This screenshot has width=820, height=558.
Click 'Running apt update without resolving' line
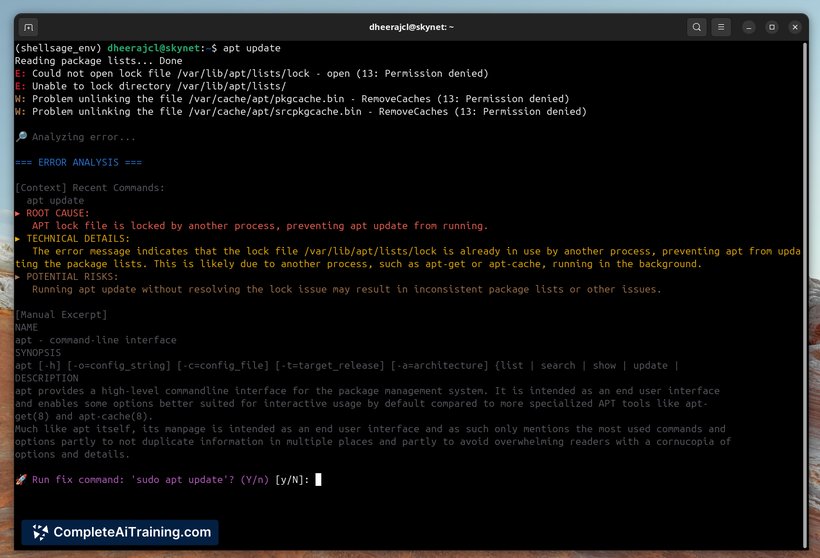point(347,289)
